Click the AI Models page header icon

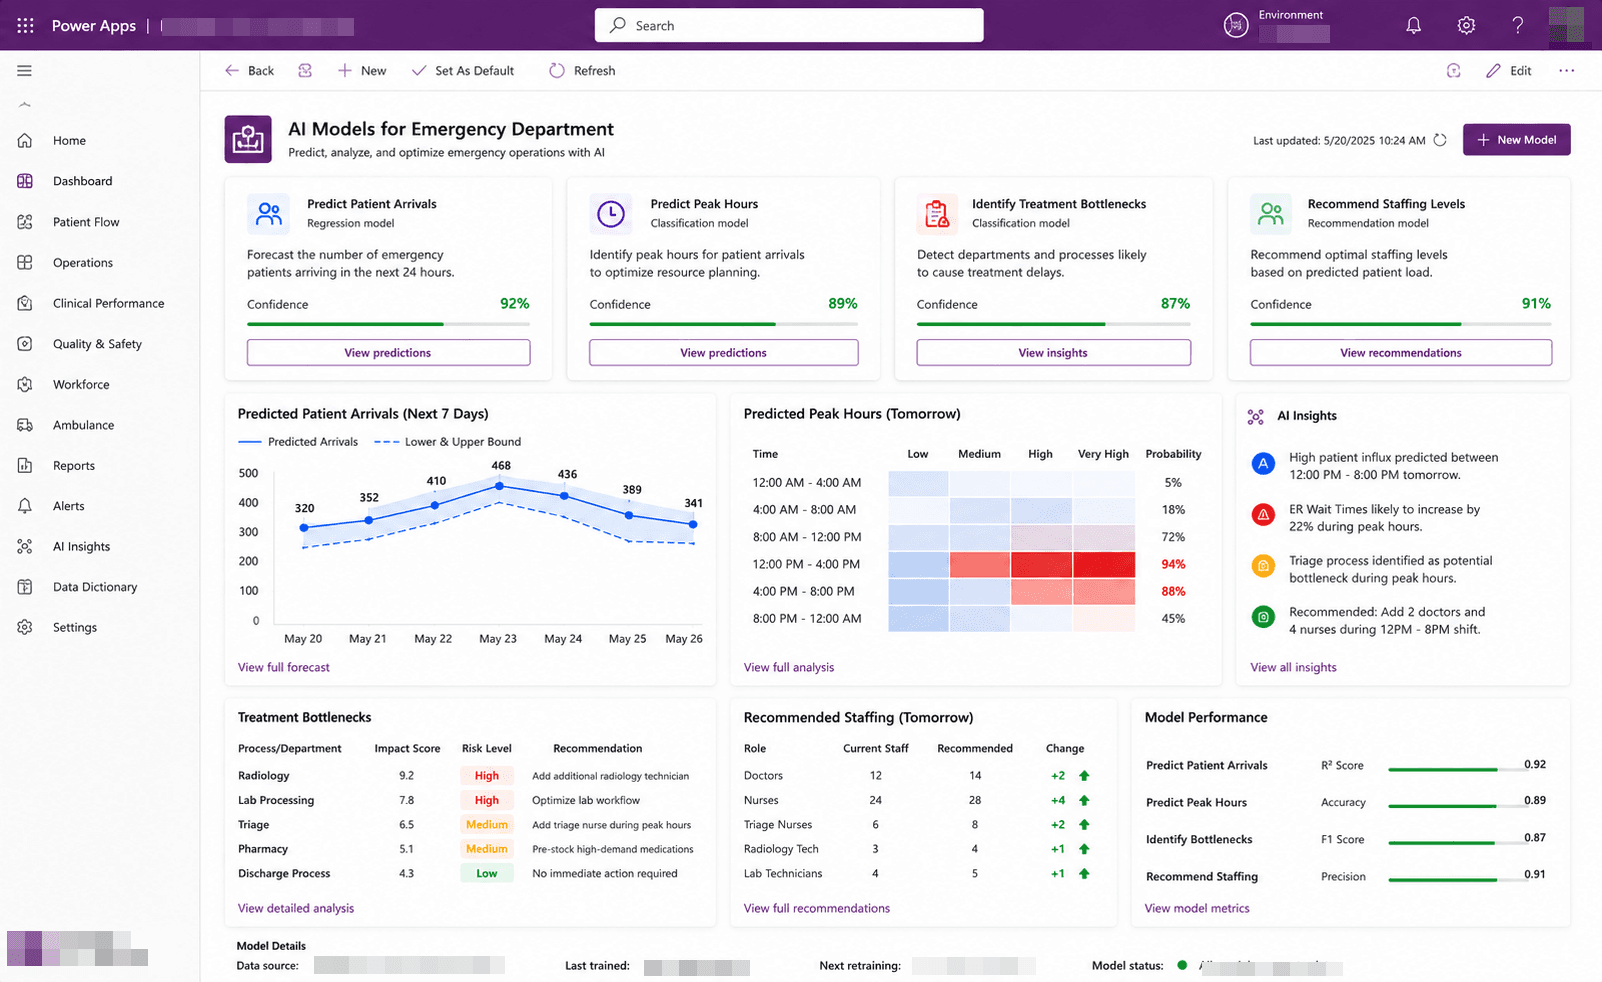248,139
